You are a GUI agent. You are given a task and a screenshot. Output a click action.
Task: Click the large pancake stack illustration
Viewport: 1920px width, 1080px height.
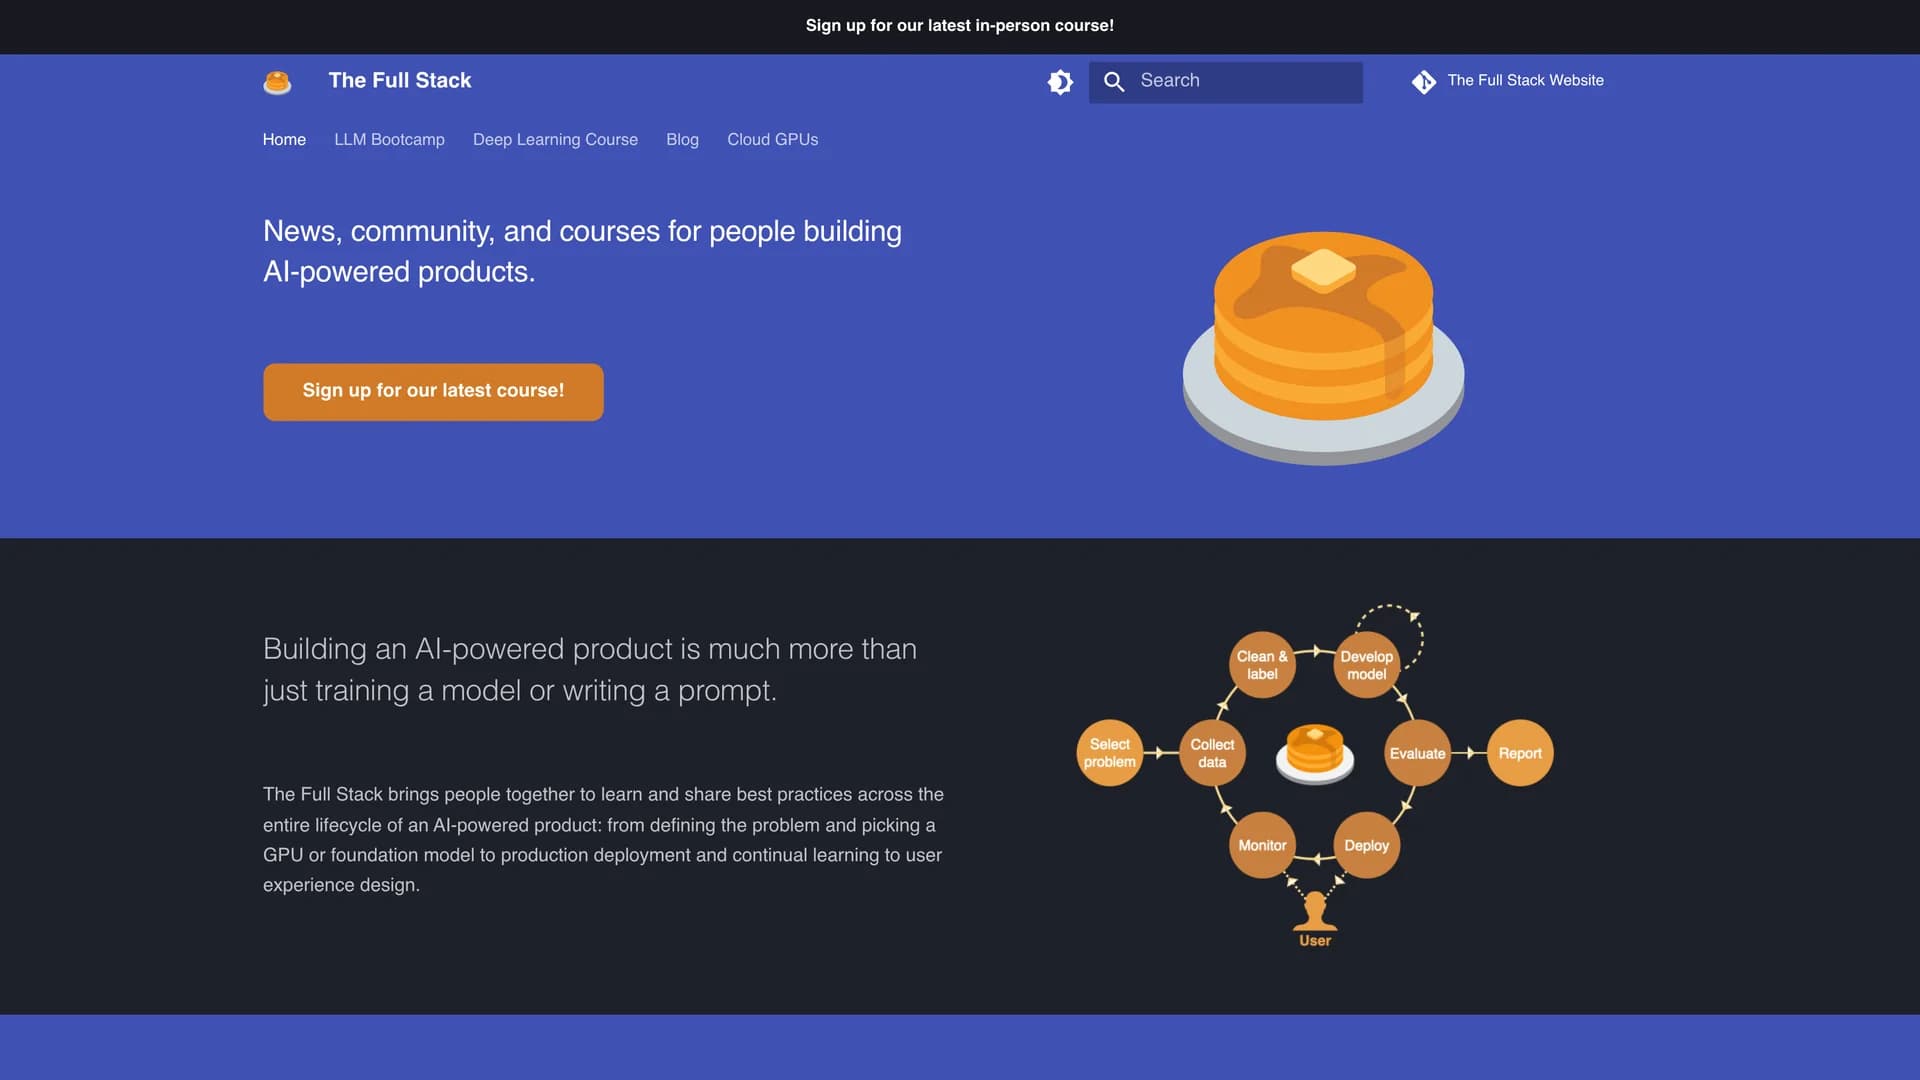[x=1323, y=348]
